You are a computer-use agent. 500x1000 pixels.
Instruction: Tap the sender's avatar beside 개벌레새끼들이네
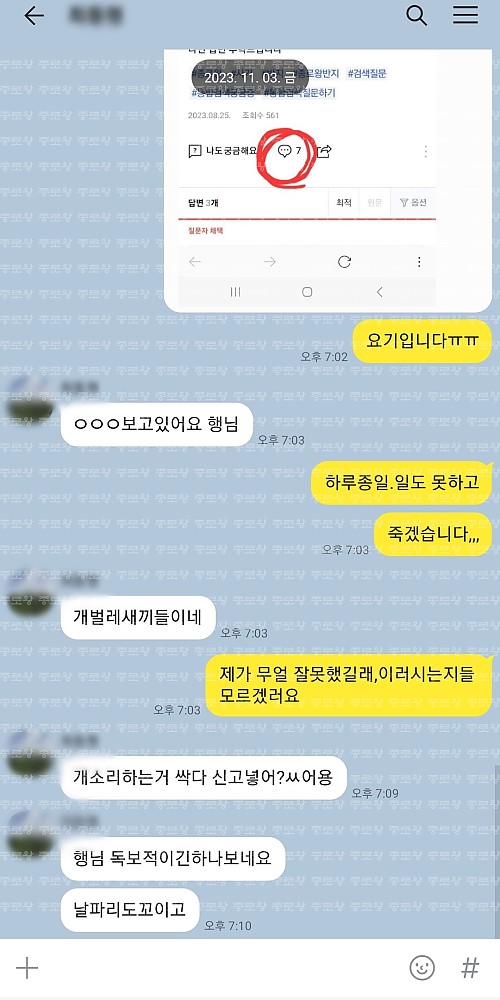[x=29, y=594]
